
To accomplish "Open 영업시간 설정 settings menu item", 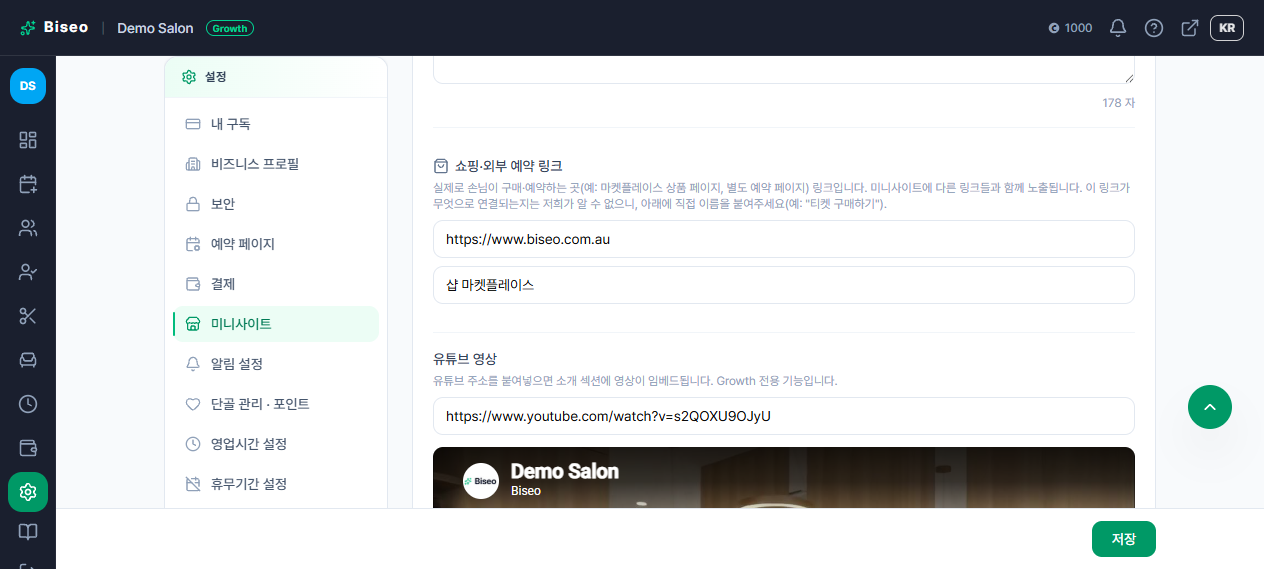I will (x=276, y=444).
